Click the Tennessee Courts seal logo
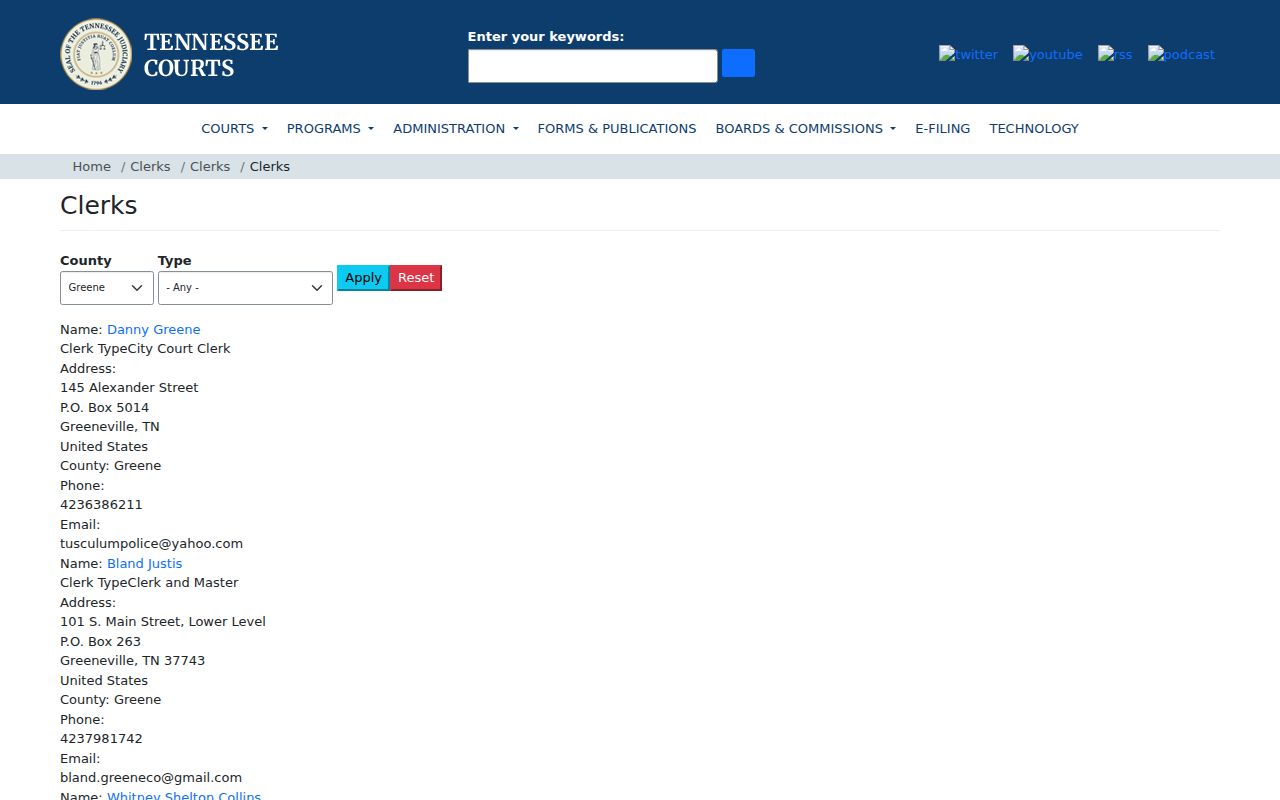 [x=96, y=54]
